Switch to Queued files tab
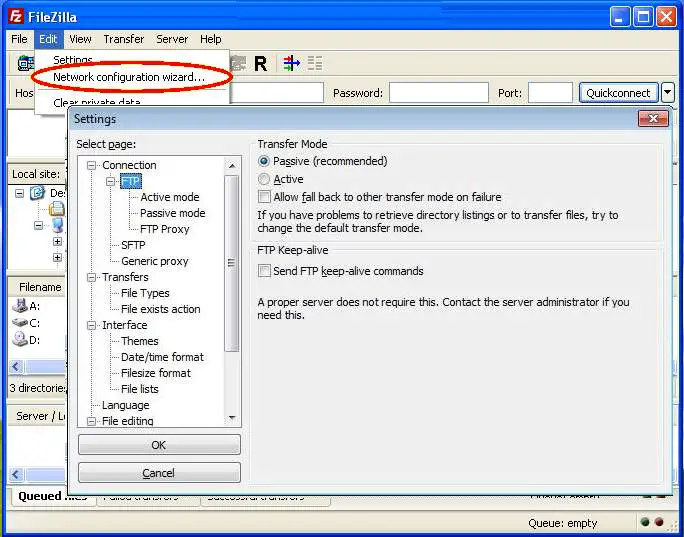The width and height of the screenshot is (684, 537). coord(52,496)
